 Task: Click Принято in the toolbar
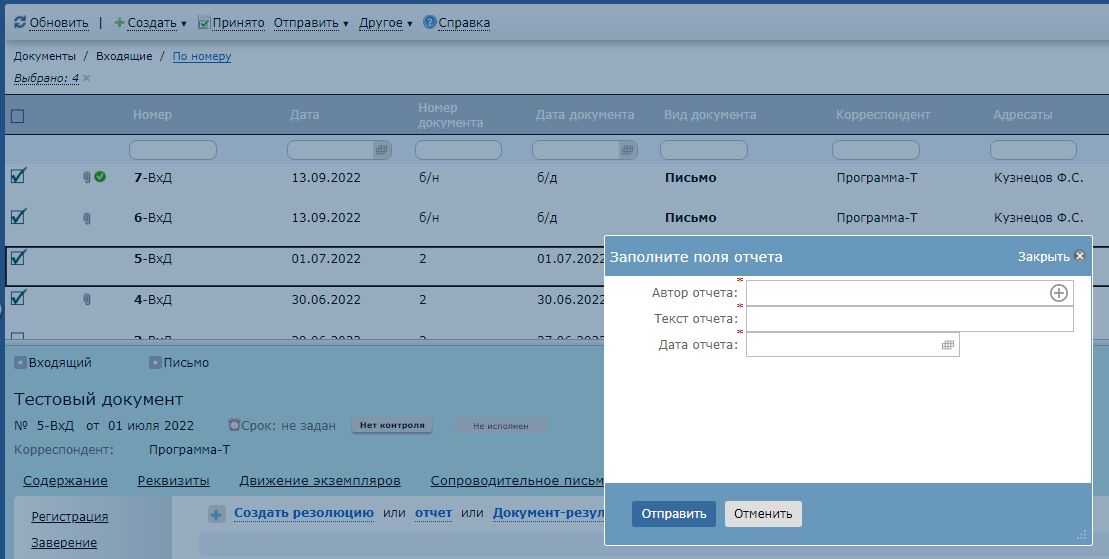pyautogui.click(x=238, y=23)
